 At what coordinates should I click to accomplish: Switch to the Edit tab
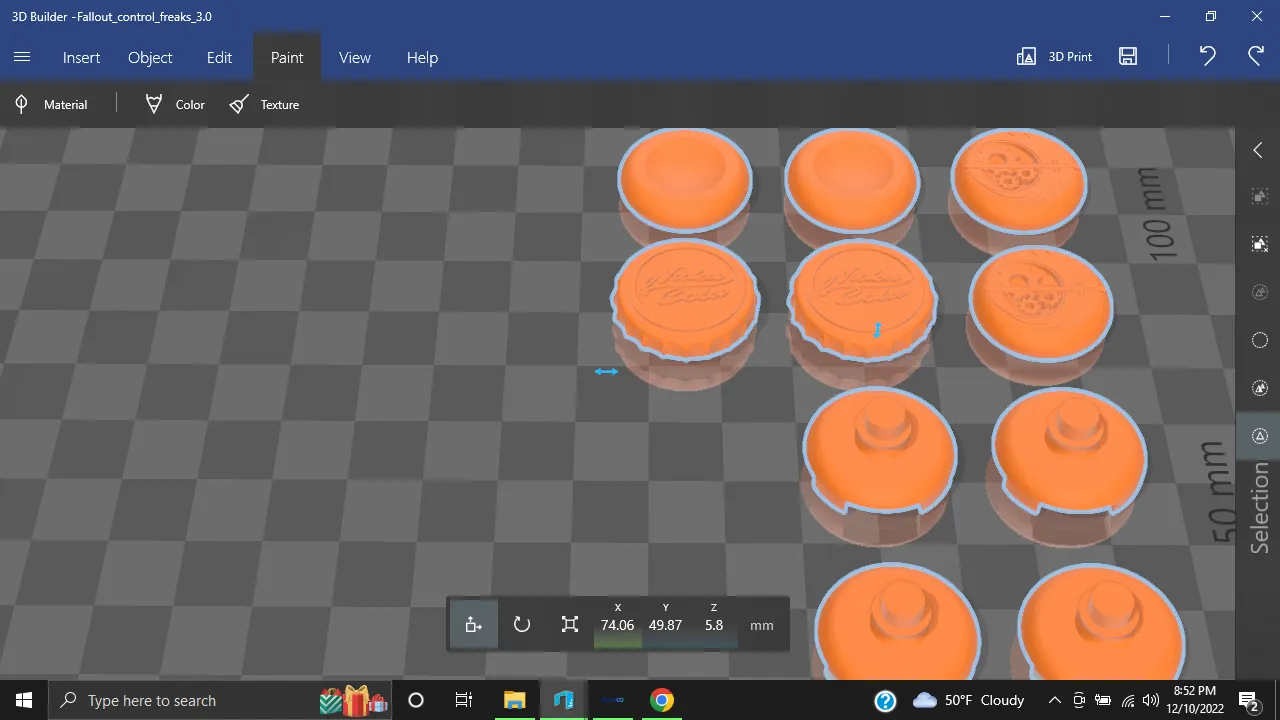click(219, 57)
